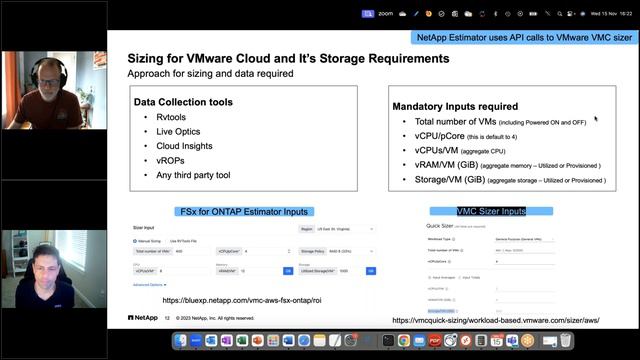
Task: Click the 'vCPU/pCore' mandatory input bullet
Action: coord(466,136)
